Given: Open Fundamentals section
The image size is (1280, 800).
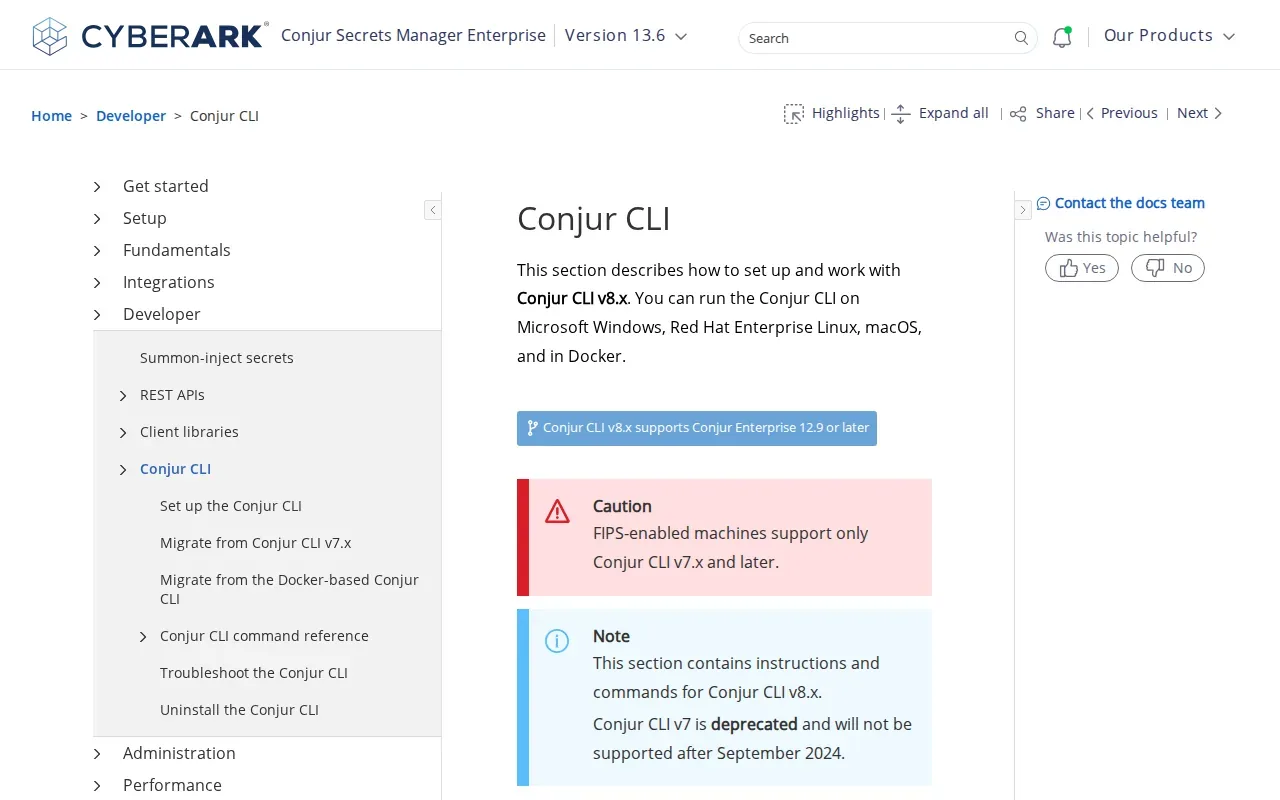Looking at the screenshot, I should tap(177, 250).
